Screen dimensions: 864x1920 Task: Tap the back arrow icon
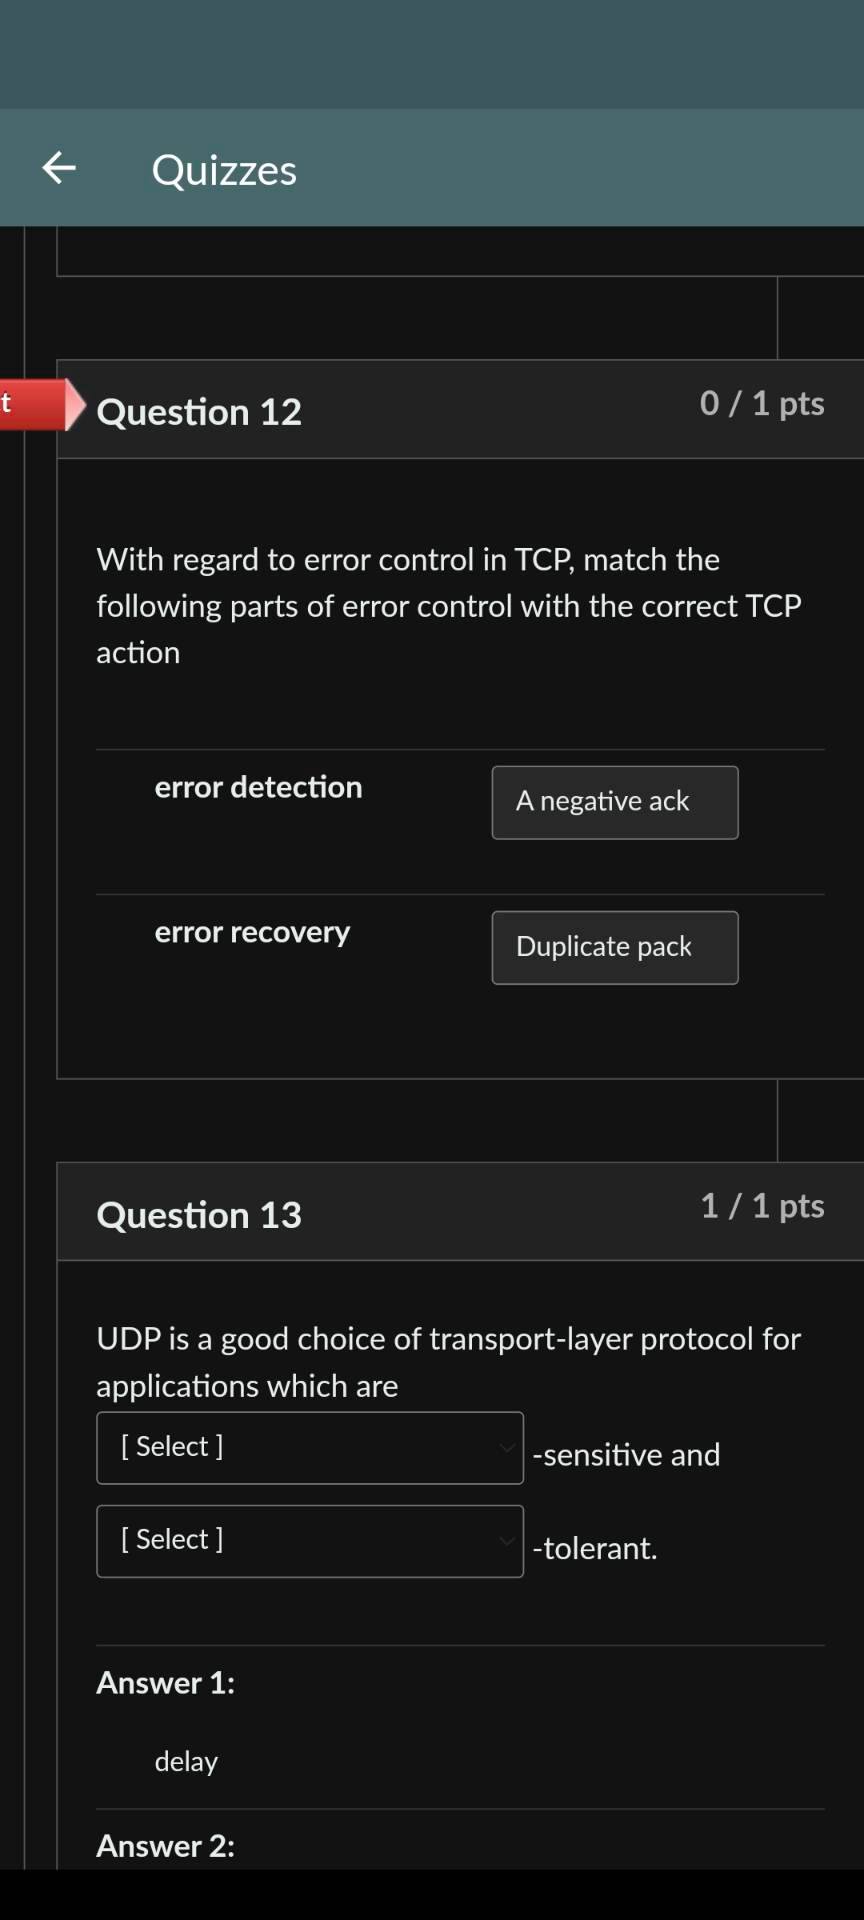(x=57, y=167)
